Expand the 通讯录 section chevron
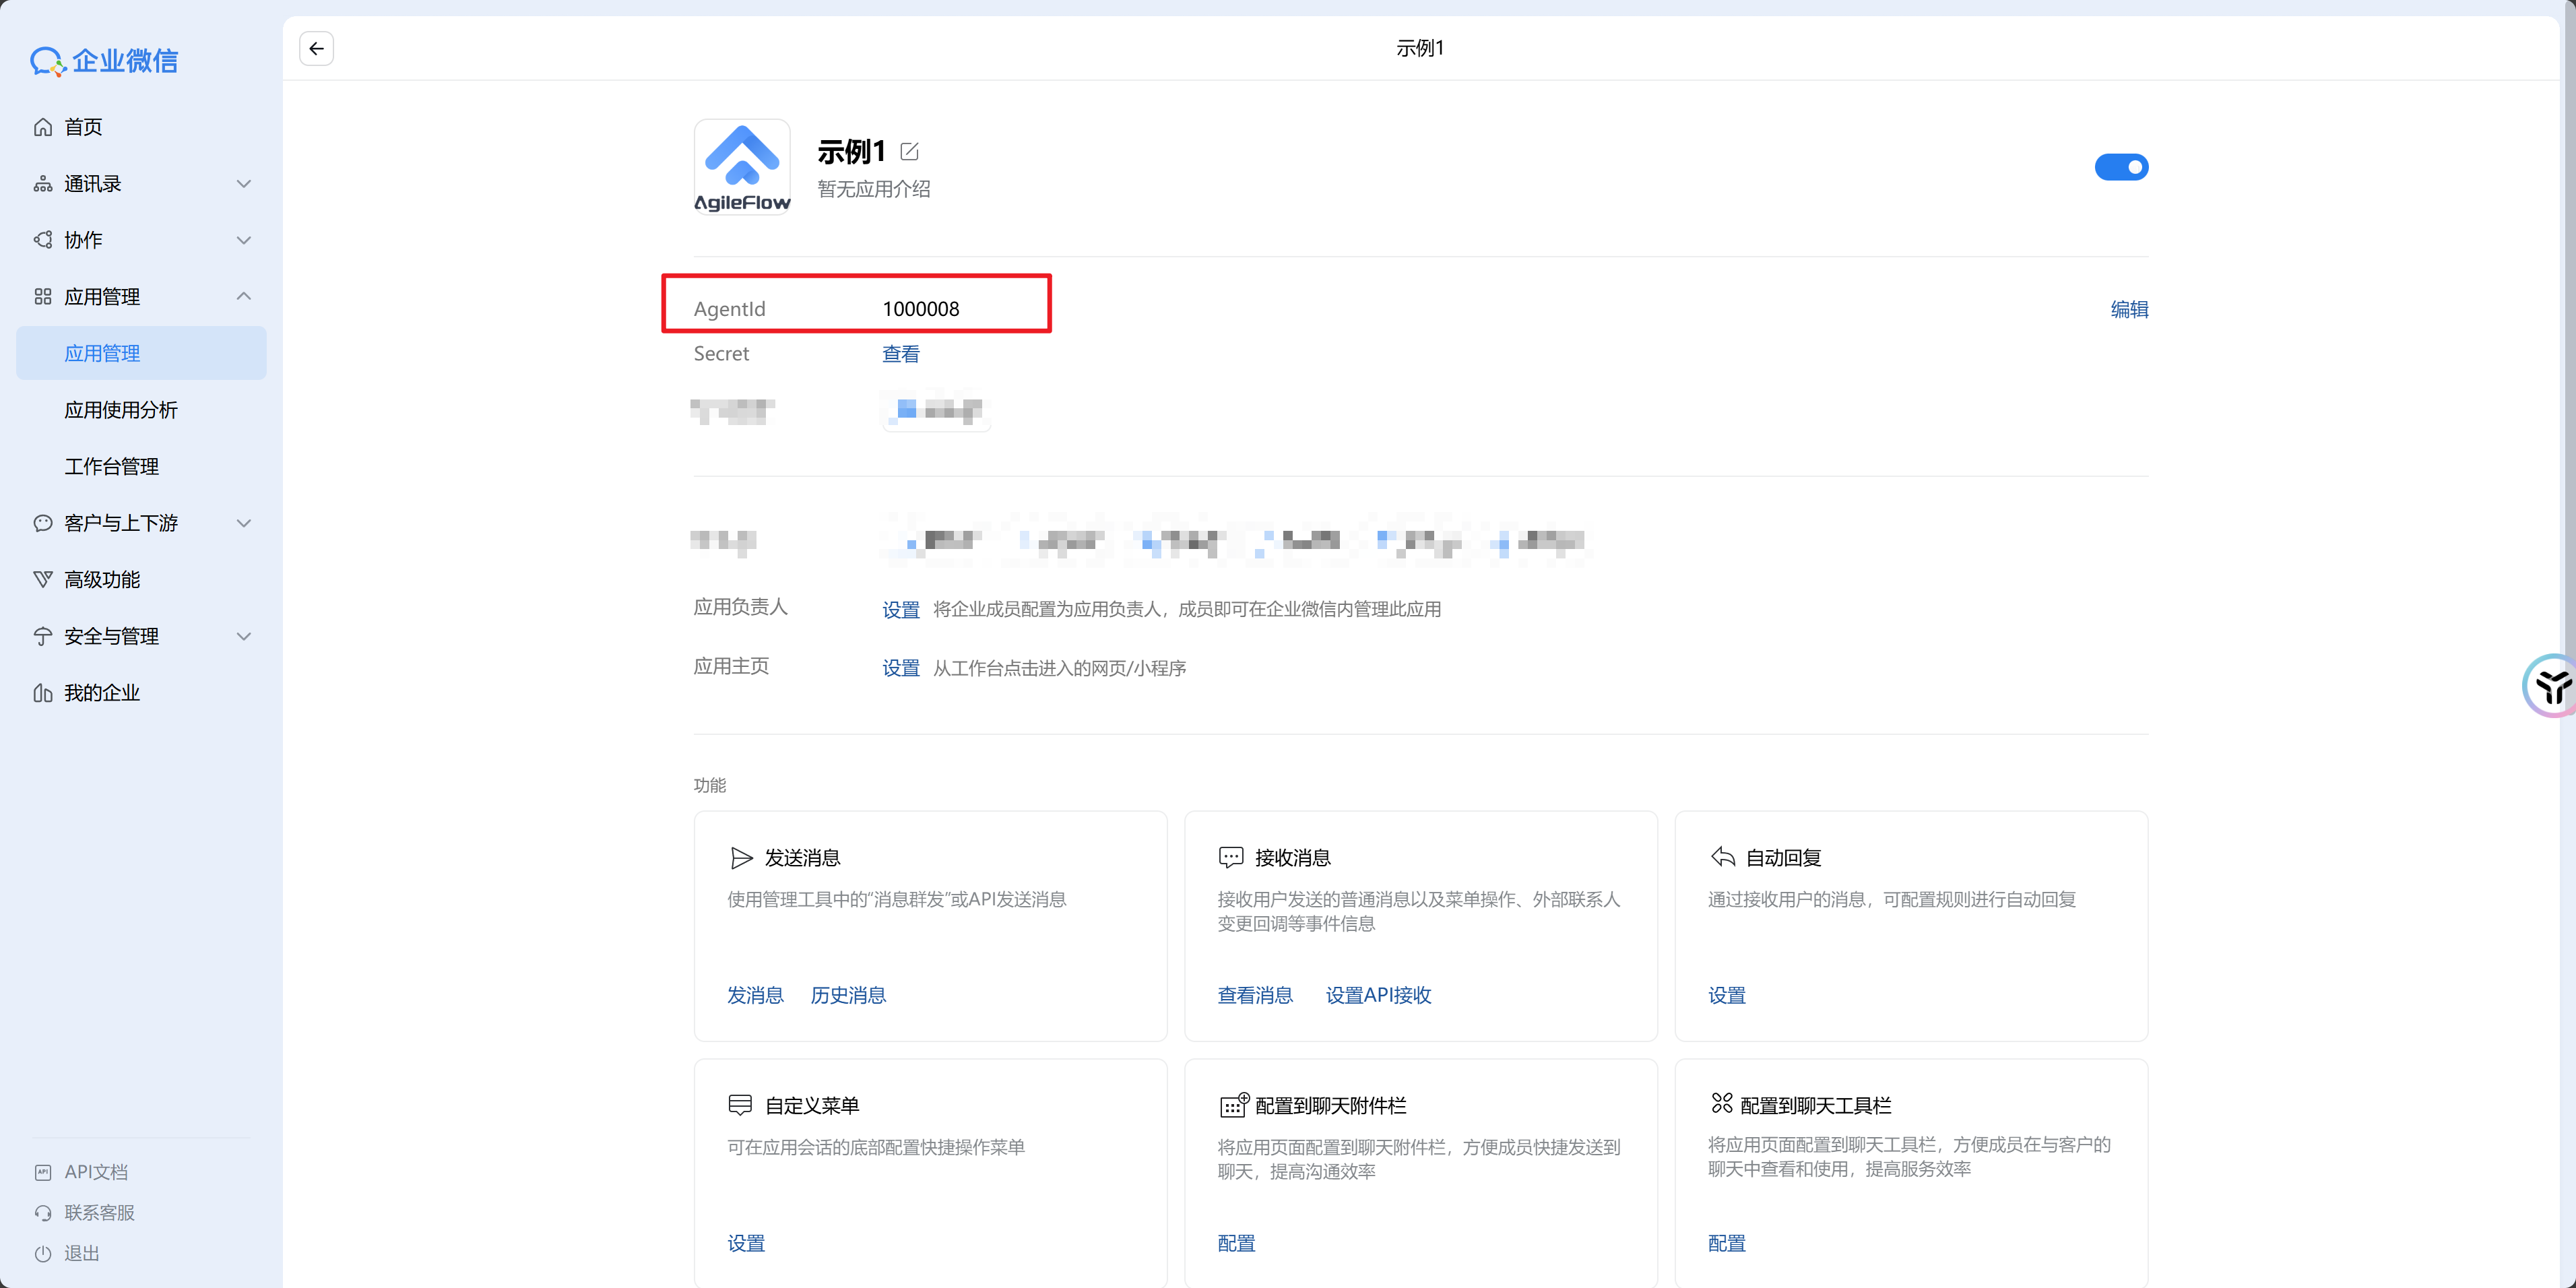Viewport: 2576px width, 1288px height. 243,184
